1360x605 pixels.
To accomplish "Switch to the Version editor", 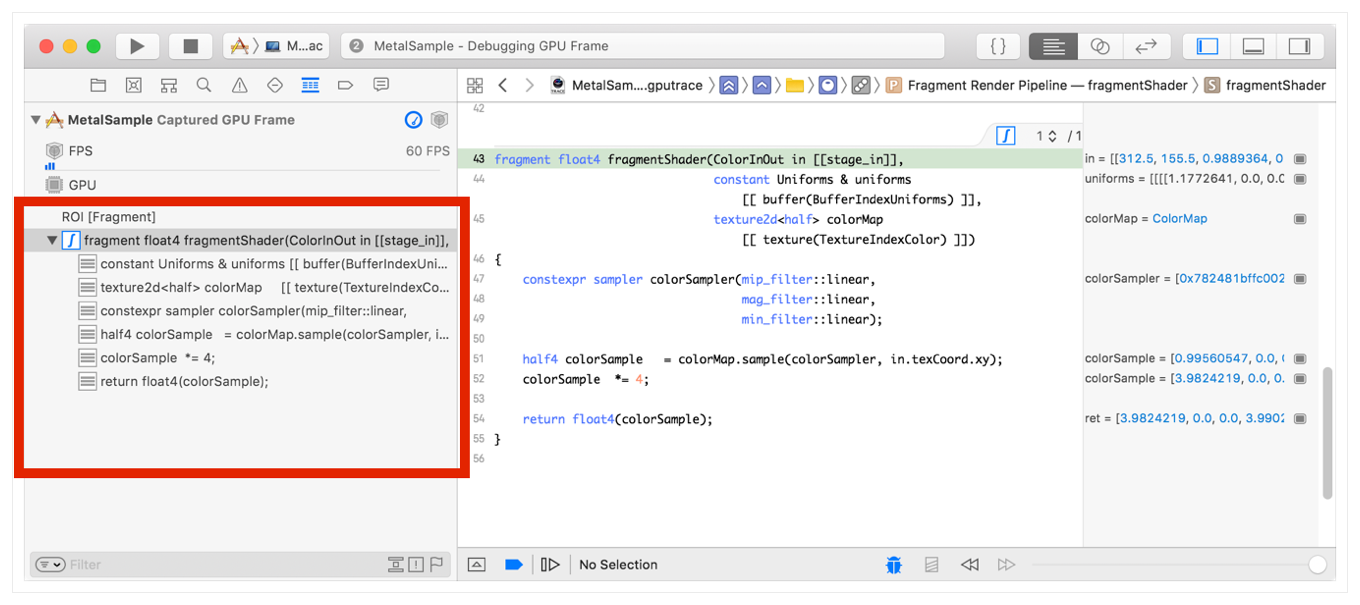I will (1146, 46).
